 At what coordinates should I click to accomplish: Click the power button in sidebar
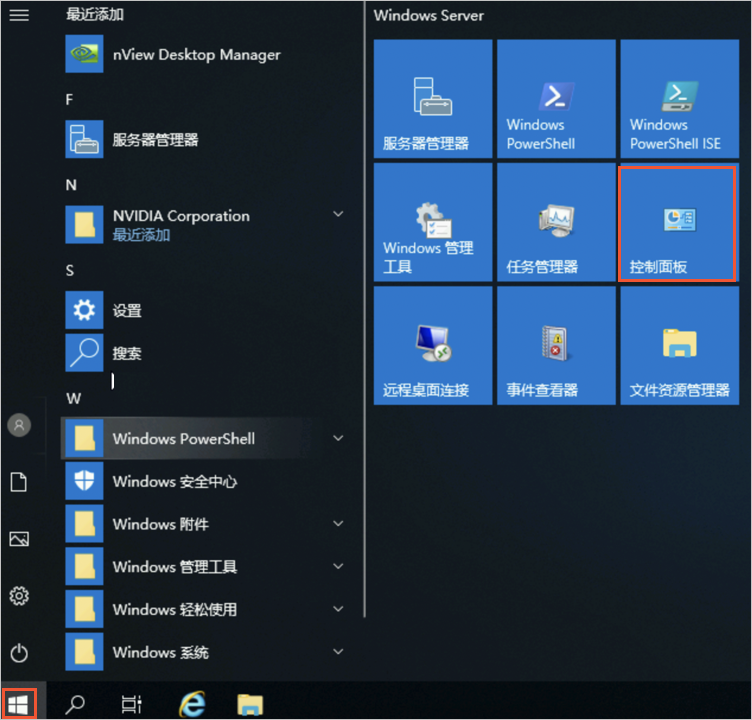[19, 654]
